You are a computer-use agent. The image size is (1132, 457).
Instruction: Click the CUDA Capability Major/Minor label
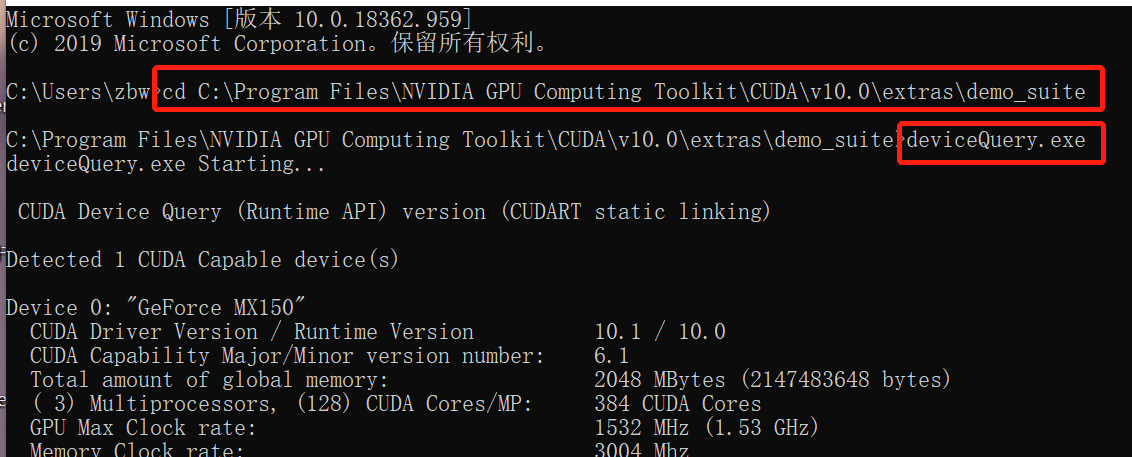287,356
